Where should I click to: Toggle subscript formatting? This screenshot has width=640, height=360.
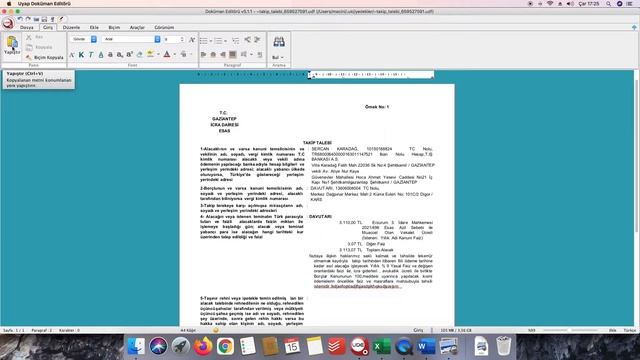click(x=120, y=54)
